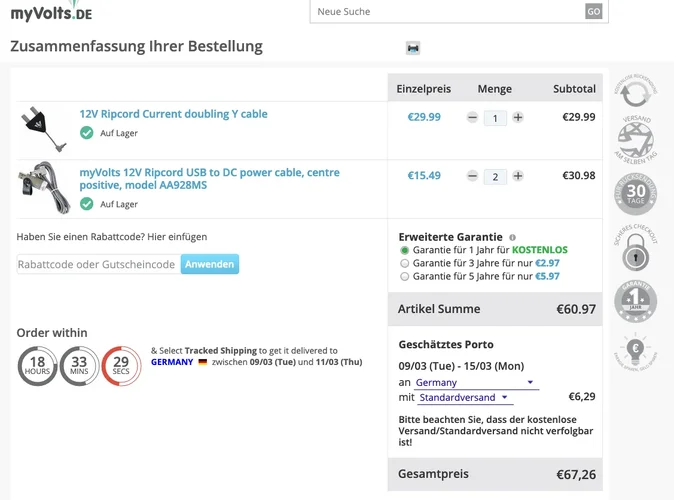Decrease quantity of the Y cable
Image resolution: width=674 pixels, height=500 pixels.
[472, 117]
